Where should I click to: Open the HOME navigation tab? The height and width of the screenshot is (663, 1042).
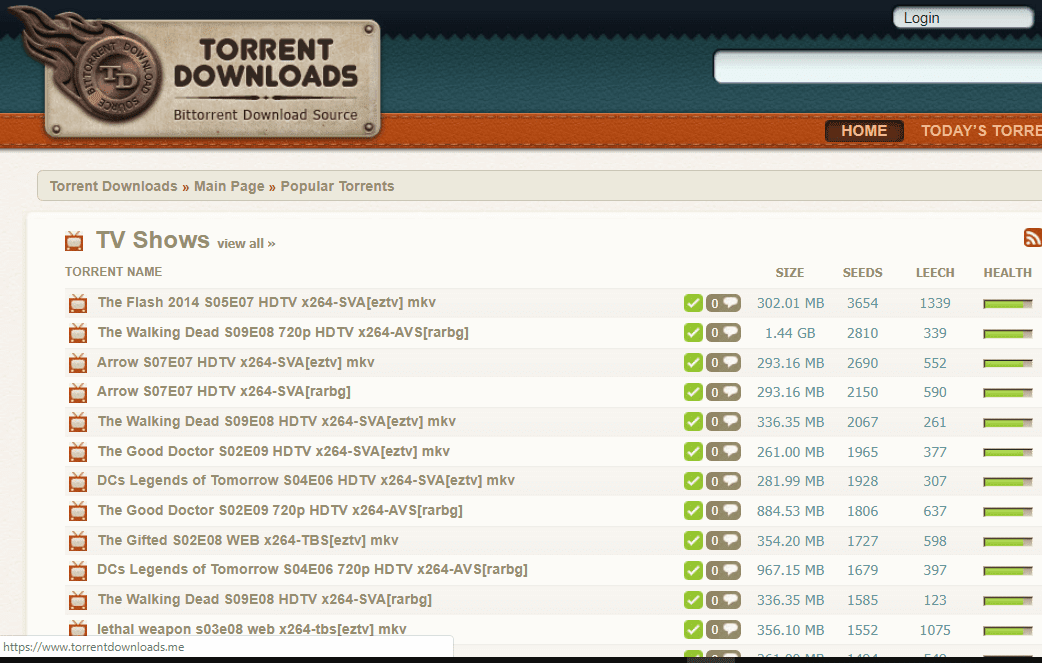pyautogui.click(x=864, y=131)
